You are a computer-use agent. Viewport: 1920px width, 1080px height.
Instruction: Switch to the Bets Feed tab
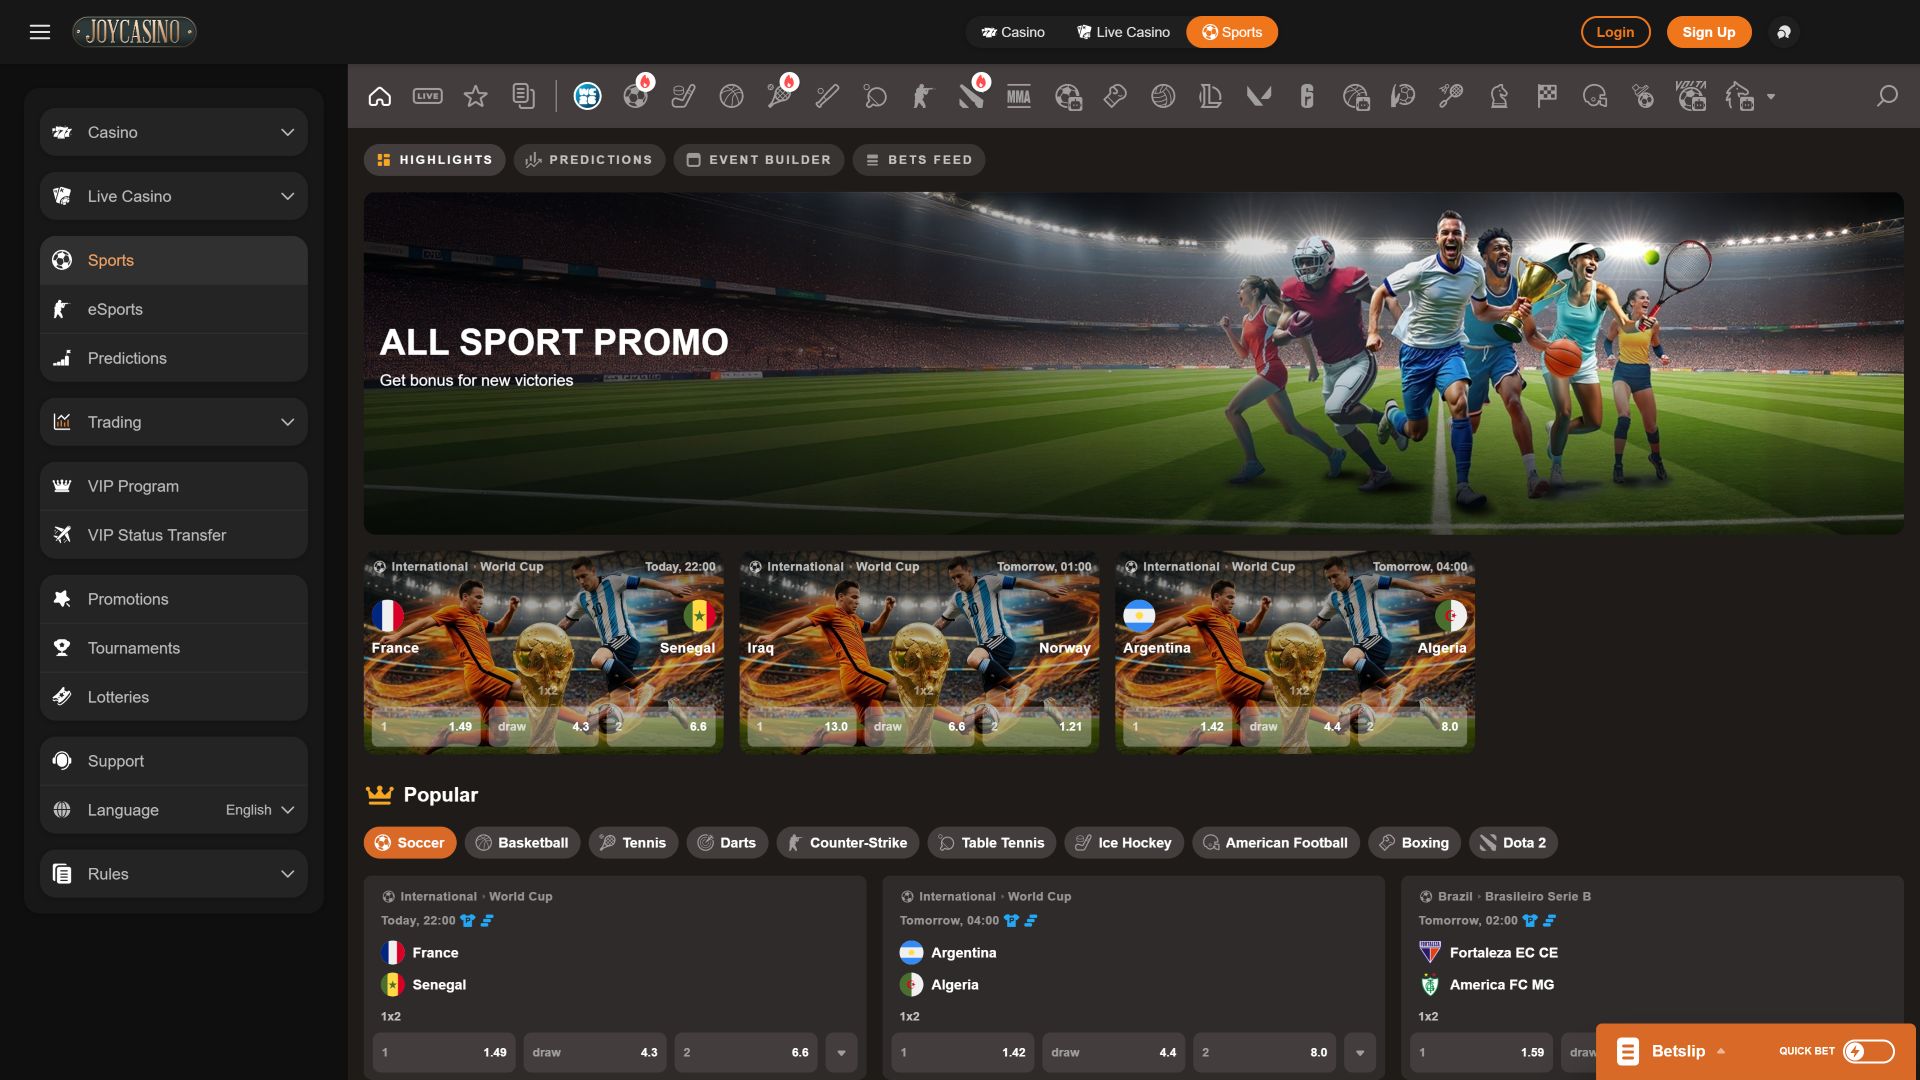click(918, 160)
